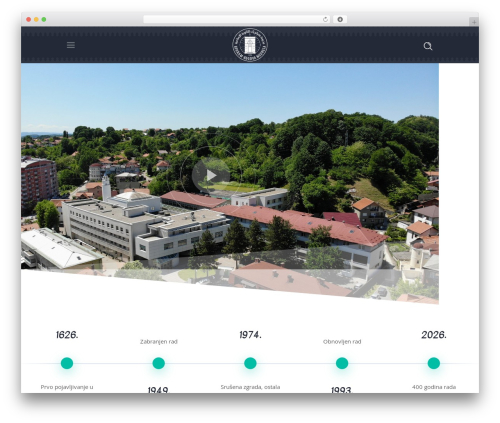Click the "1974." year heading
Screen dimensions: 500x423
click(x=250, y=335)
